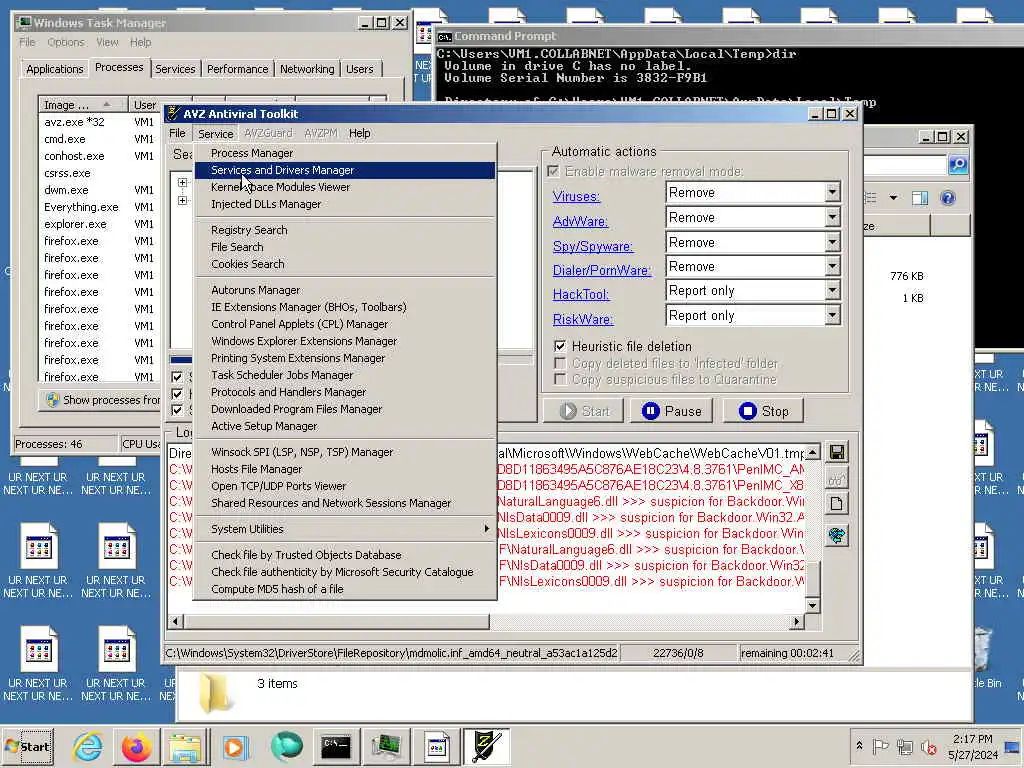
Task: Open the Viruses action dropdown
Action: point(832,193)
